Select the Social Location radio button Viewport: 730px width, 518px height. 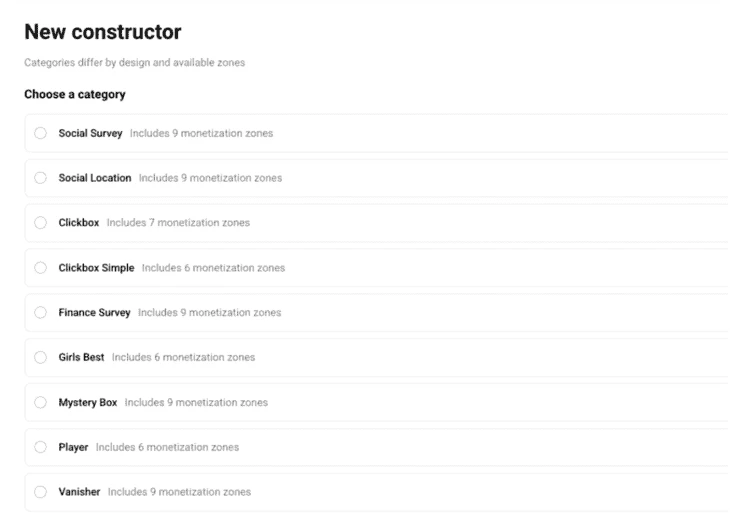tap(40, 178)
